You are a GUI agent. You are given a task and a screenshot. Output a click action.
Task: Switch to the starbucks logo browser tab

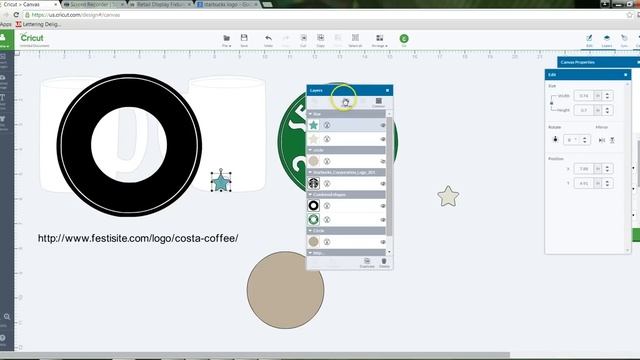(x=228, y=4)
